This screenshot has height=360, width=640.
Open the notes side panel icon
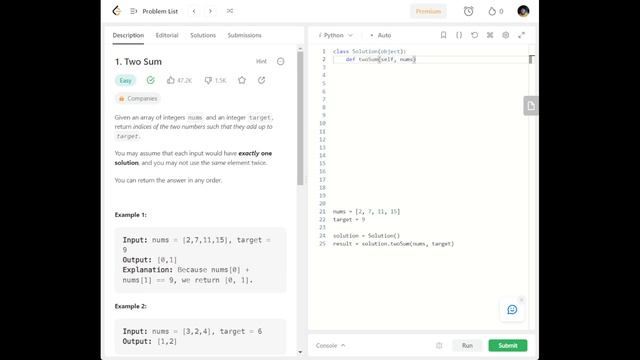[531, 106]
